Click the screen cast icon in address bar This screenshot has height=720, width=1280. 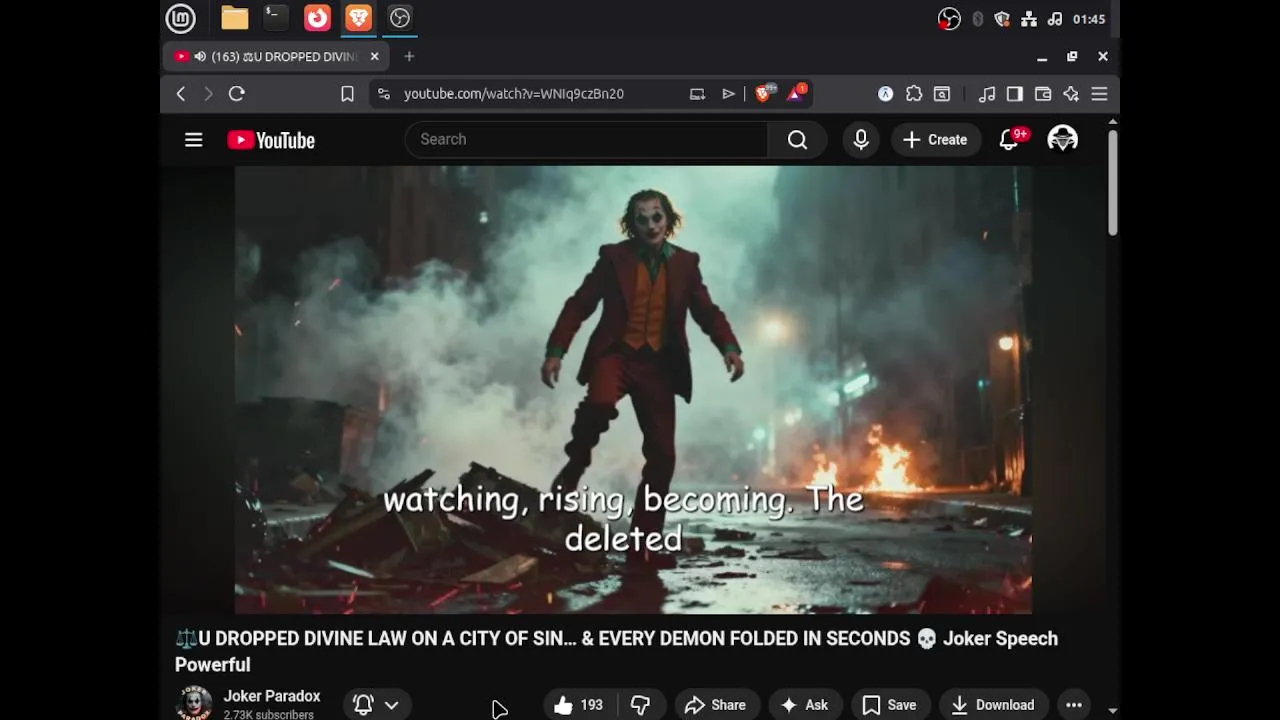697,94
